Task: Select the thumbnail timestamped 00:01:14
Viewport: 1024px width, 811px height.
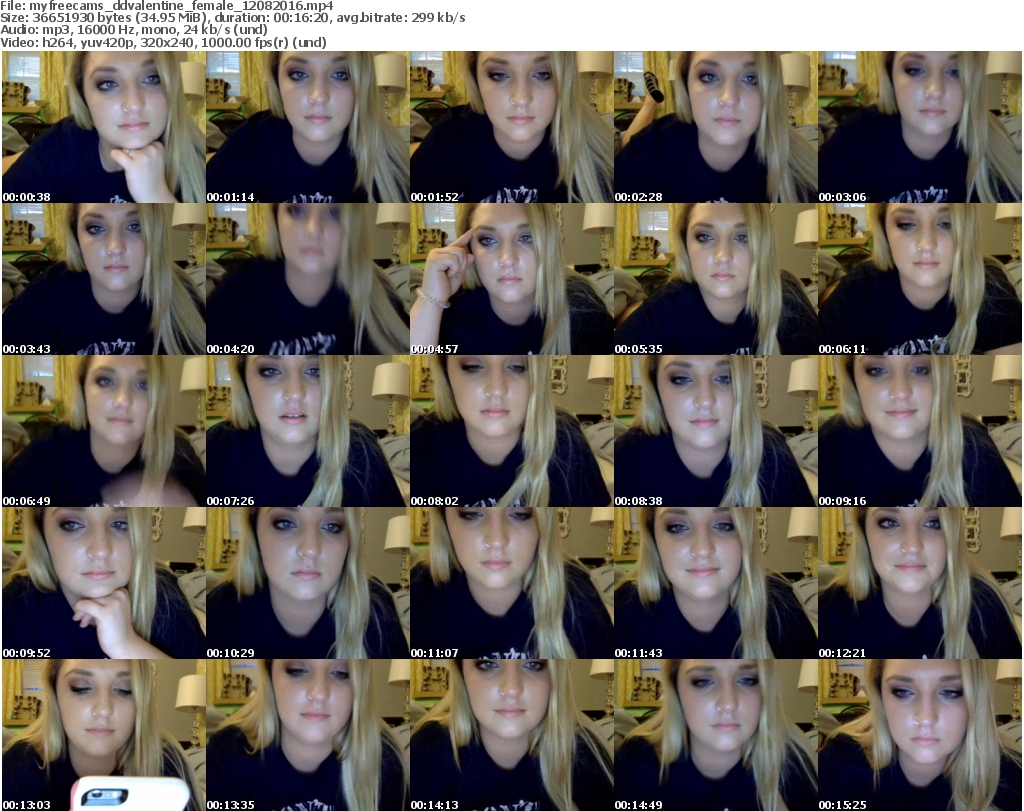Action: pyautogui.click(x=308, y=127)
